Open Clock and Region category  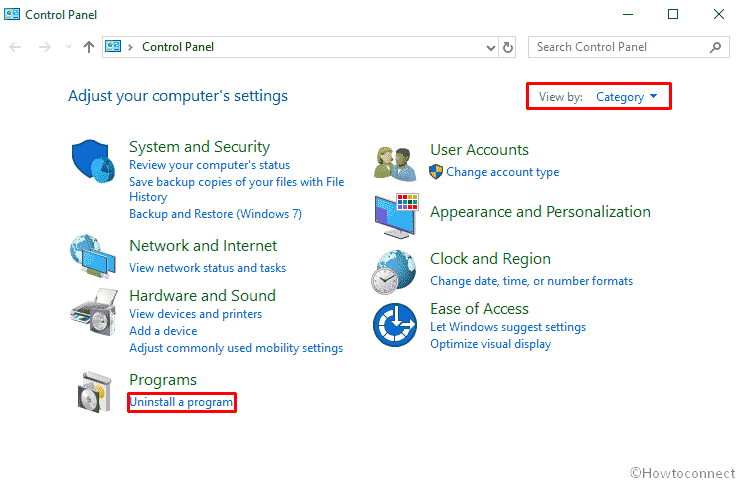point(490,259)
